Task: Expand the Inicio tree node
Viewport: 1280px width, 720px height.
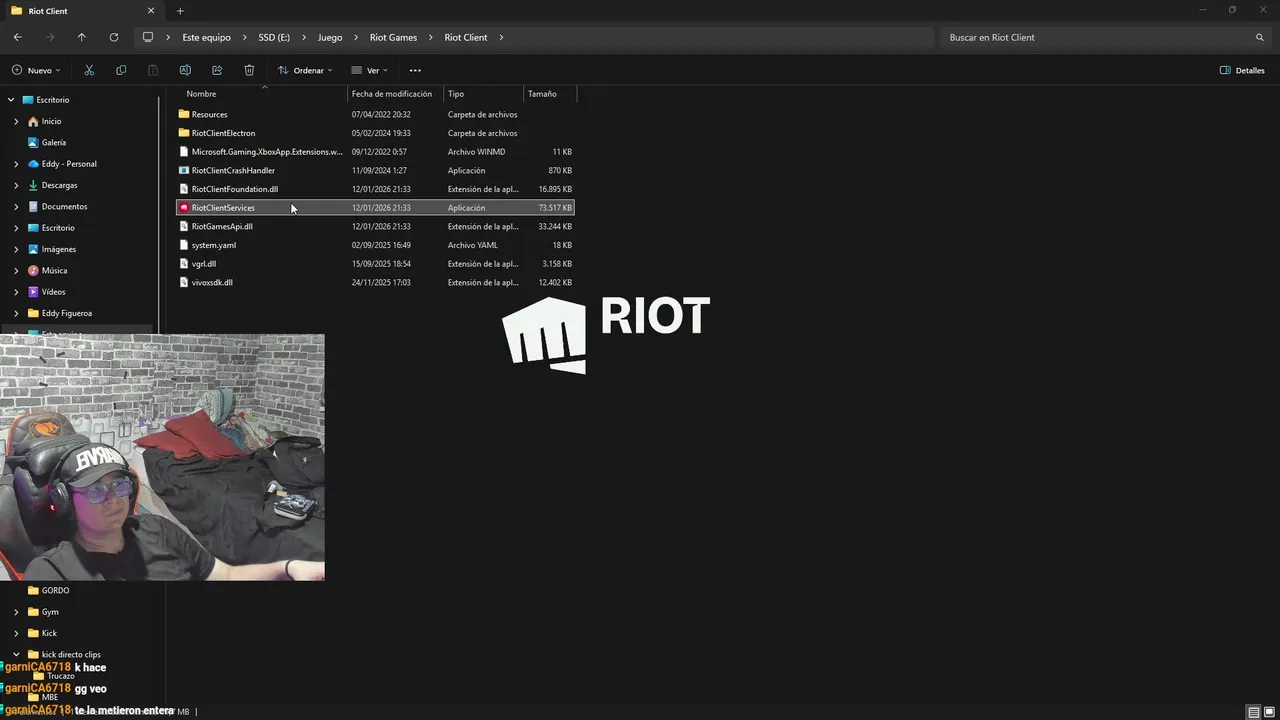Action: [x=16, y=121]
